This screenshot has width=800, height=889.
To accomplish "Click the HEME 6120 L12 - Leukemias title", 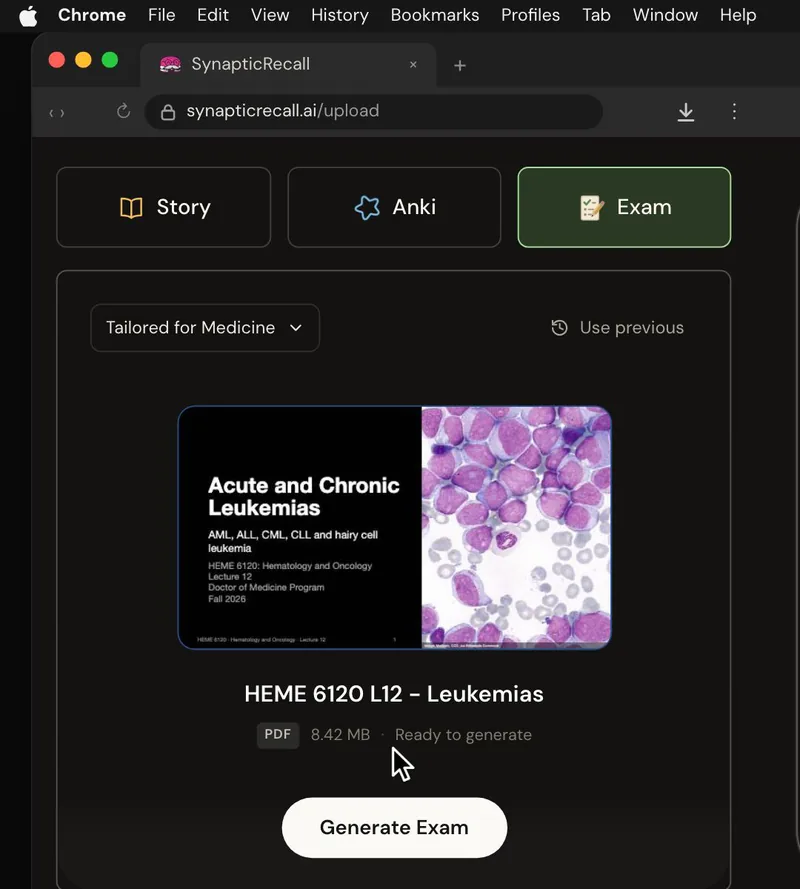I will [x=394, y=694].
